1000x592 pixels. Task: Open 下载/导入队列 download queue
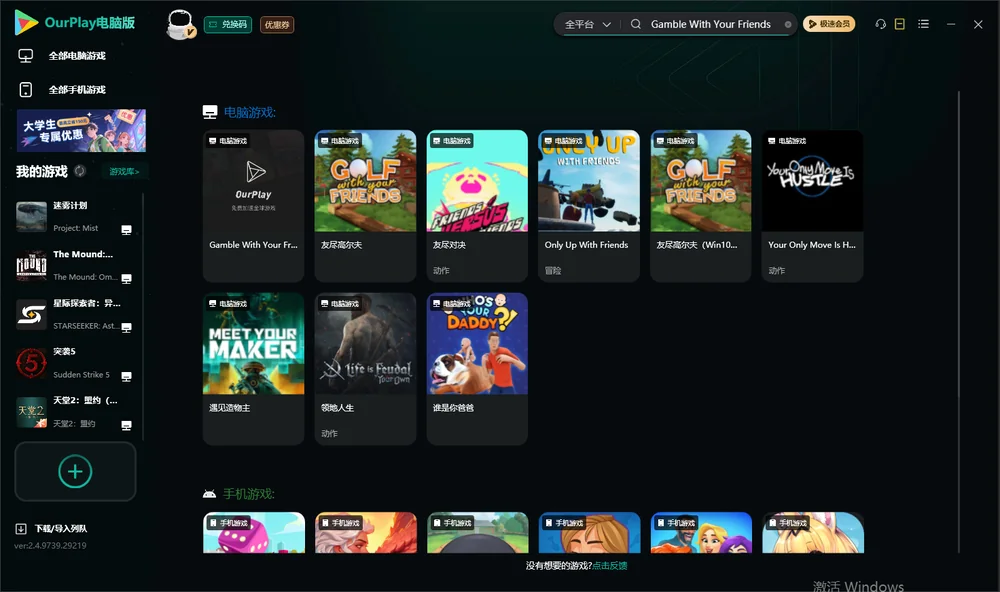pos(52,529)
